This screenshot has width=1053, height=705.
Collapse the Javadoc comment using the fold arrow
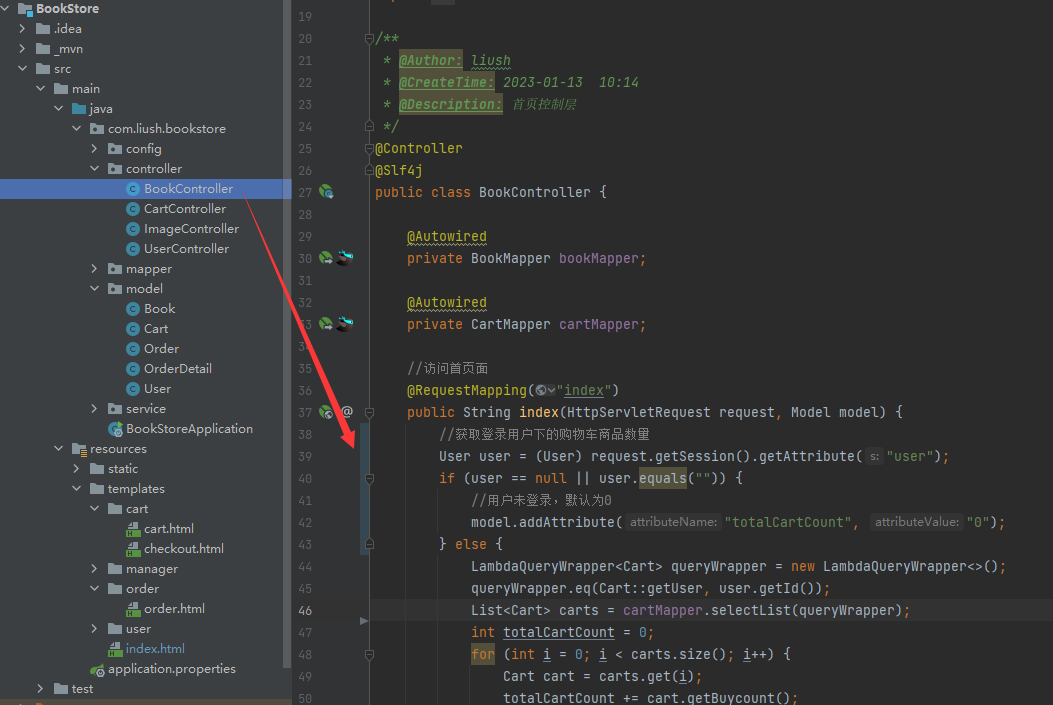pyautogui.click(x=369, y=38)
